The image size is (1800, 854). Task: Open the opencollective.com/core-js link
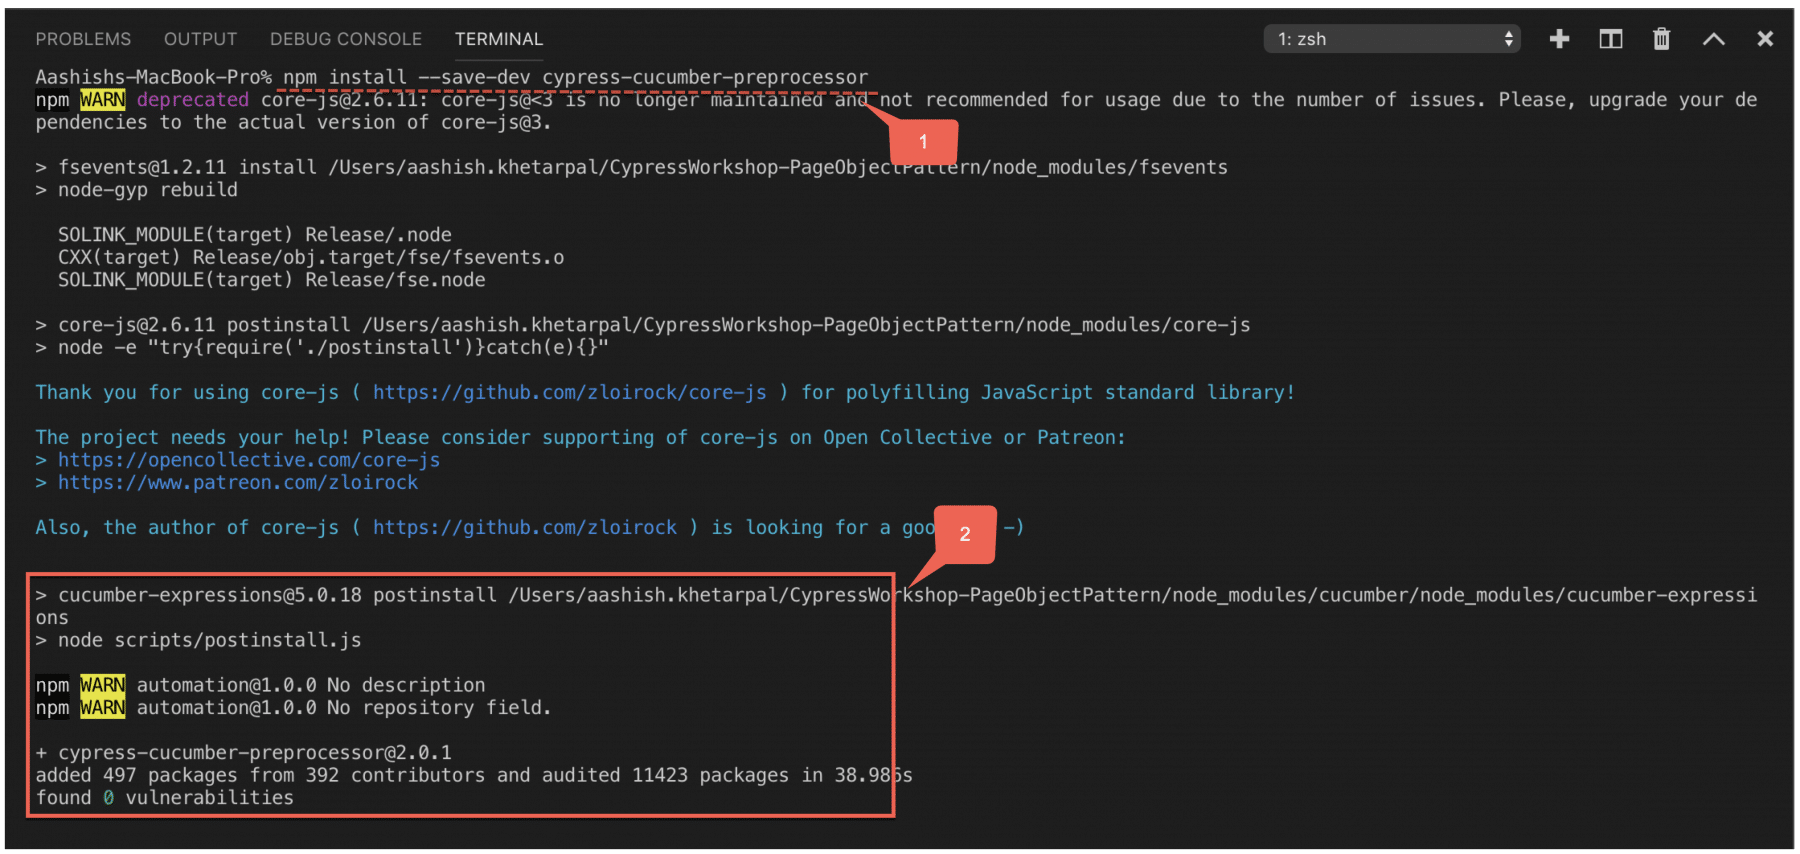click(x=249, y=460)
